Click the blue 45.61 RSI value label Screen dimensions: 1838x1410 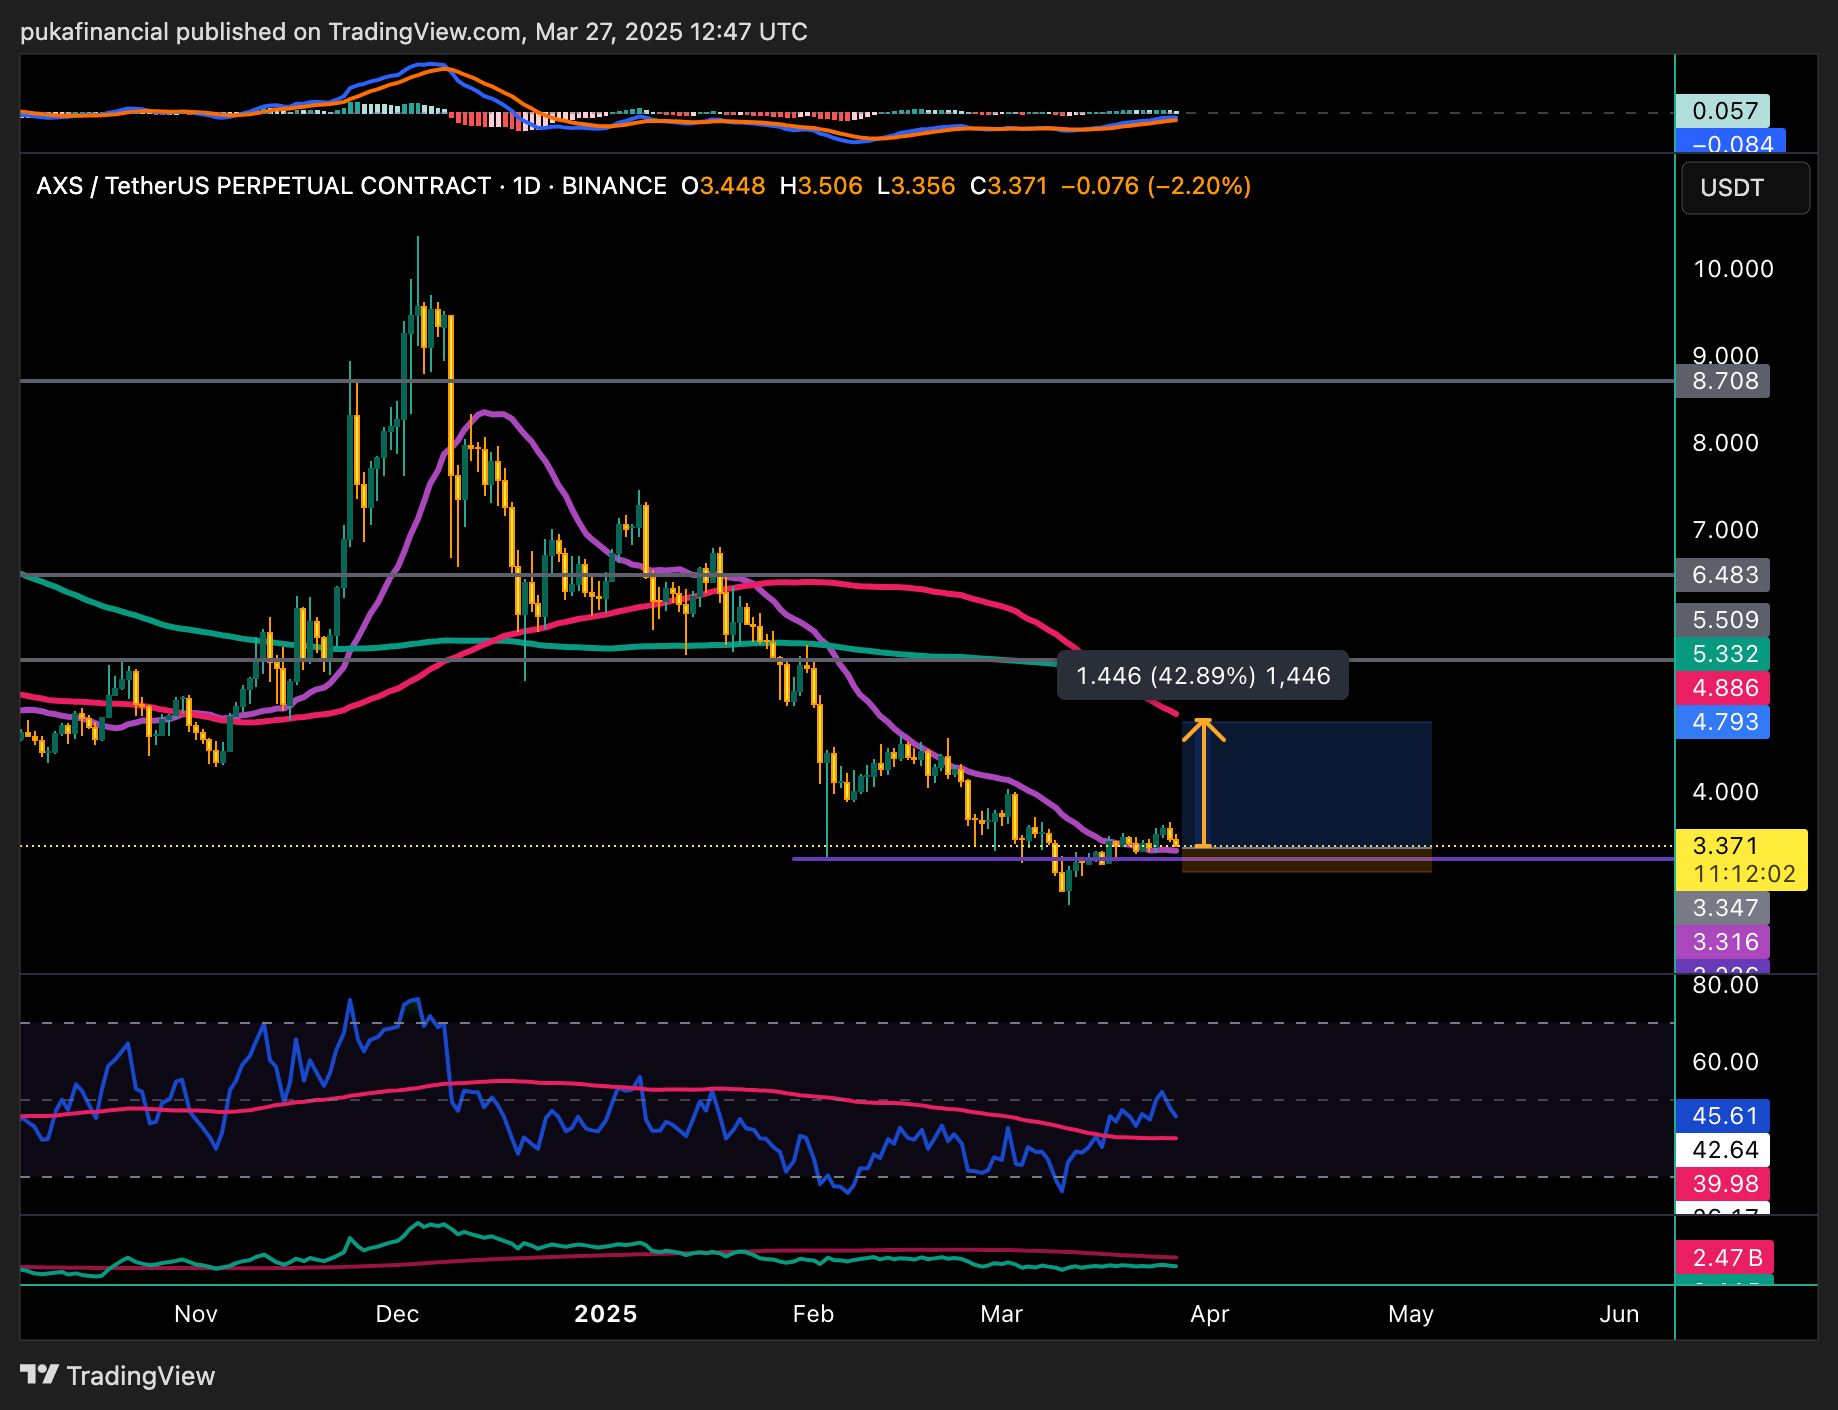1723,1116
